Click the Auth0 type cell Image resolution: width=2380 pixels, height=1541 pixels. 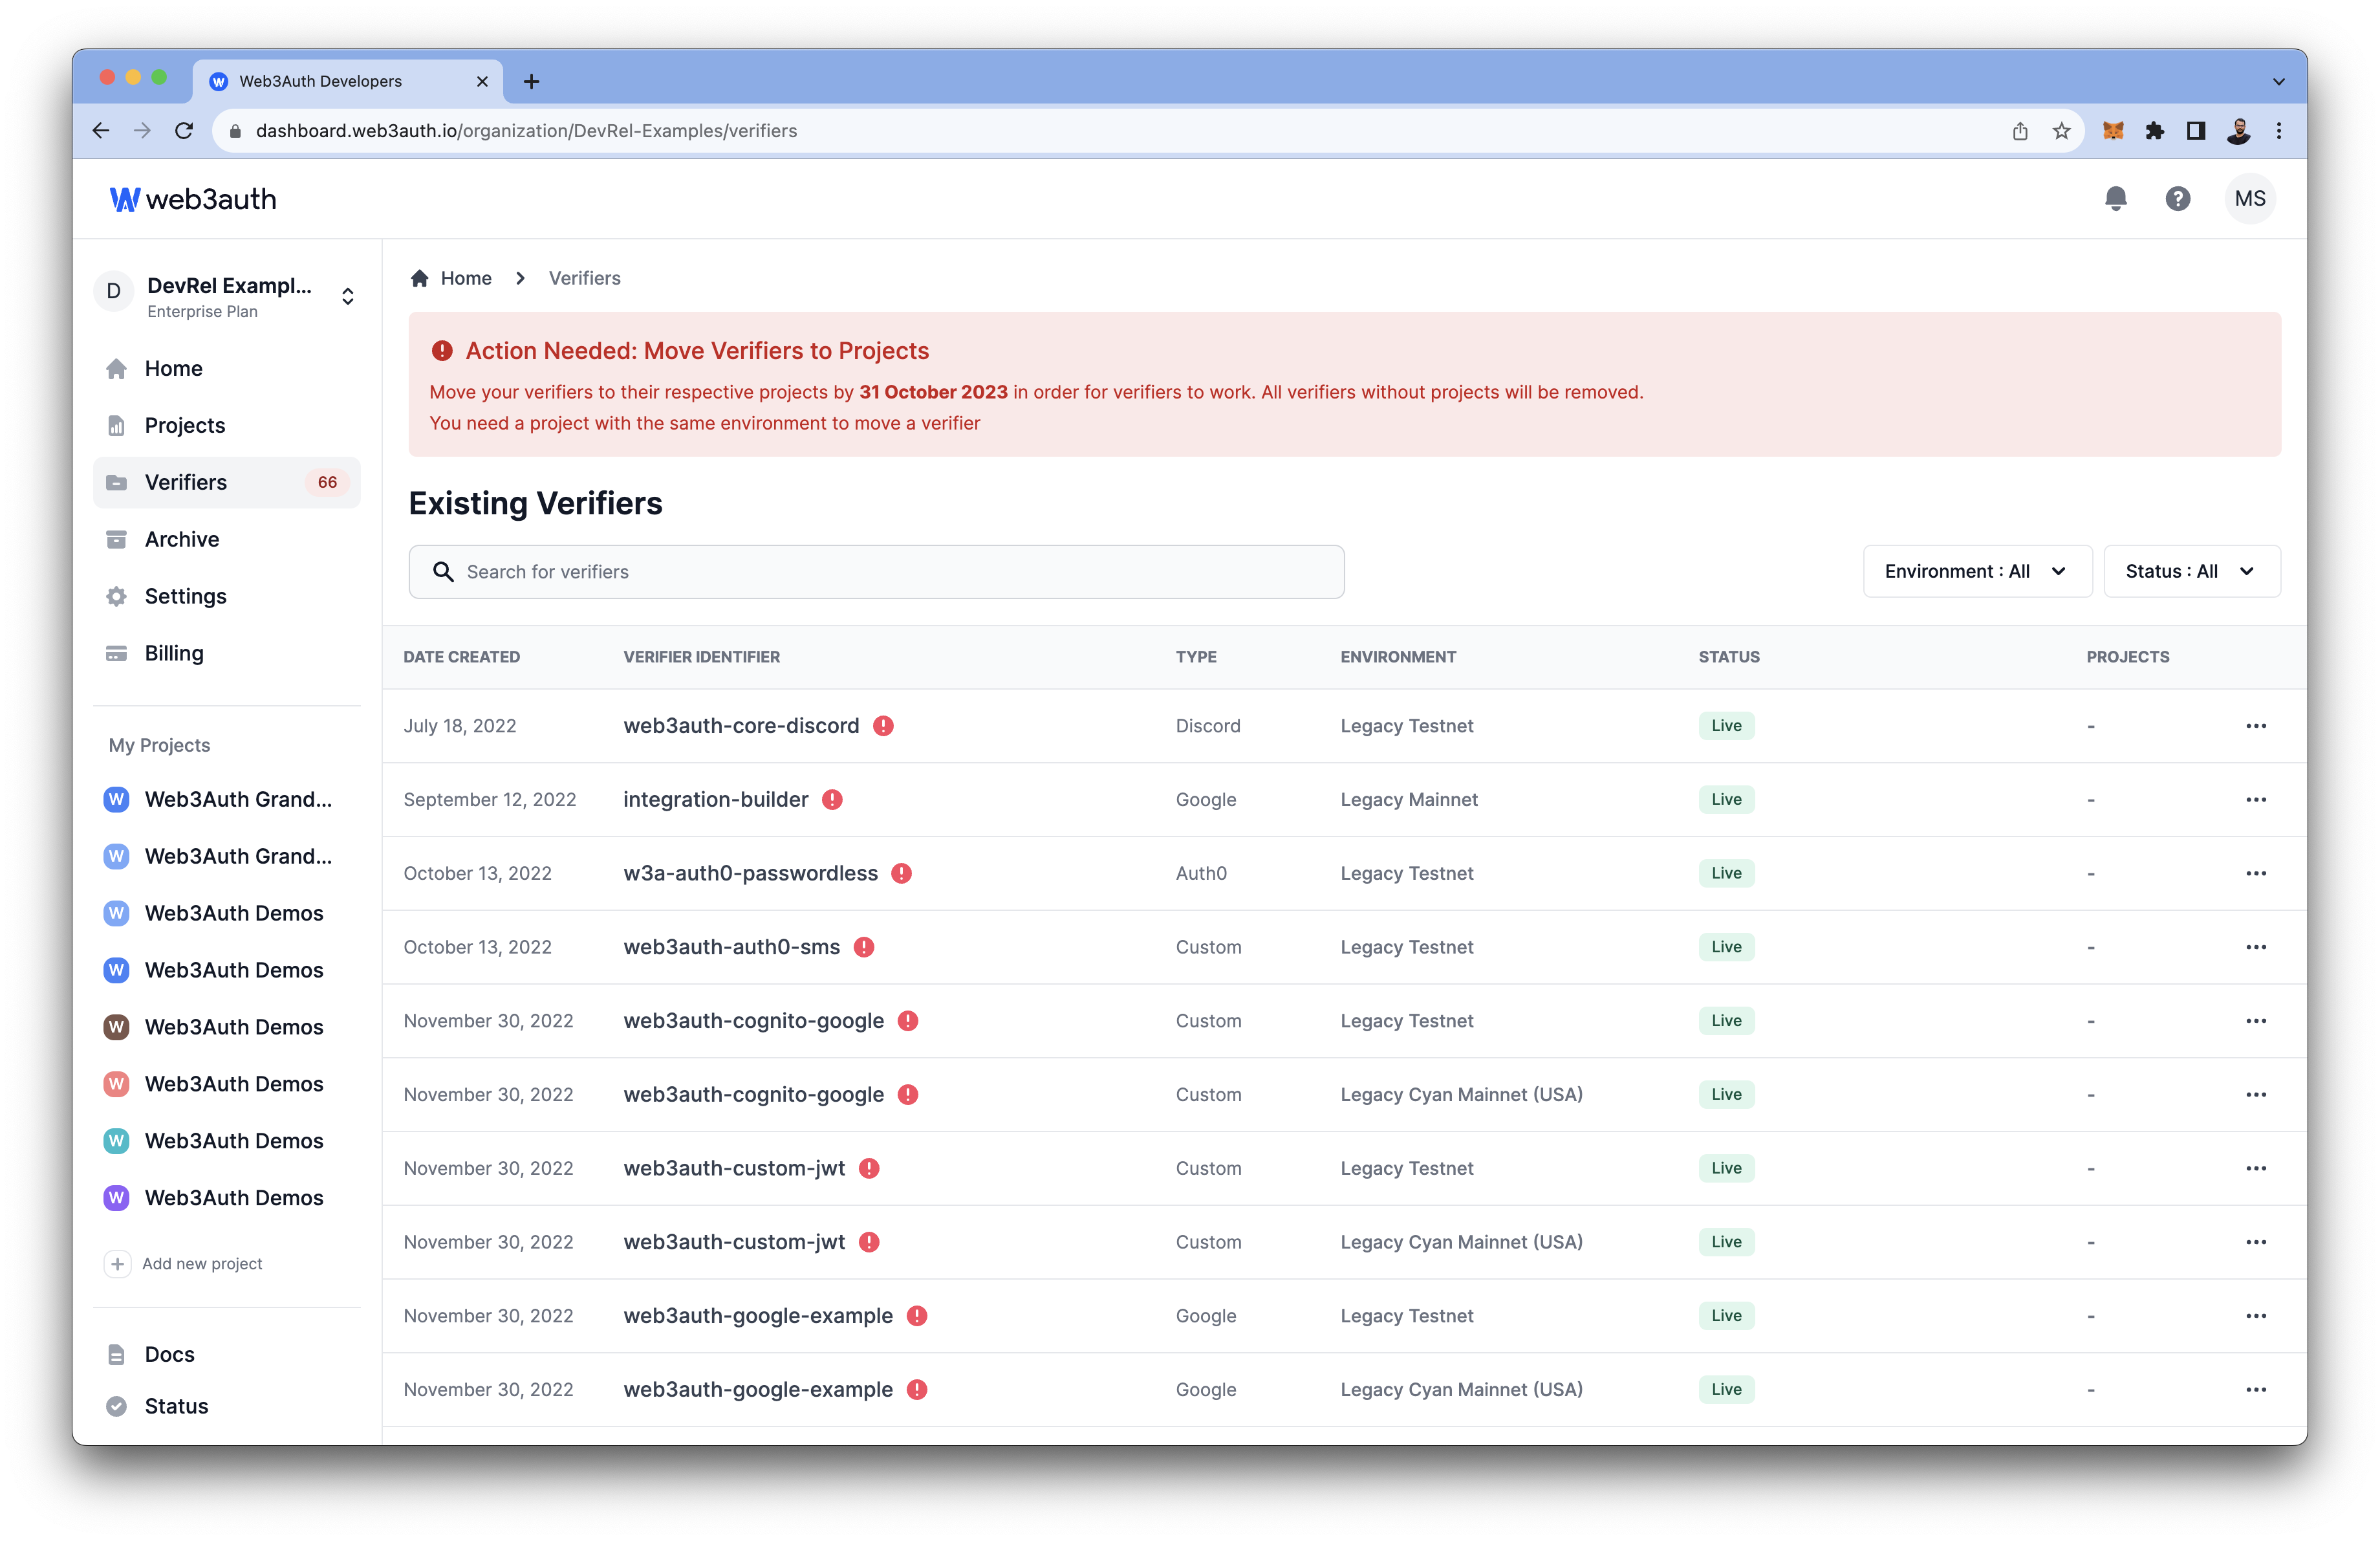[x=1201, y=873]
